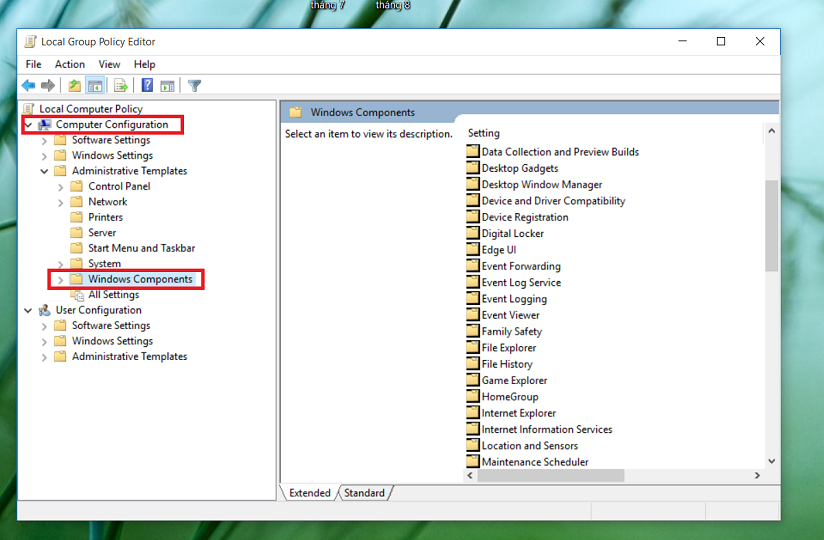824x540 pixels.
Task: Expand Windows Settings under Computer Configuration
Action: pos(44,156)
